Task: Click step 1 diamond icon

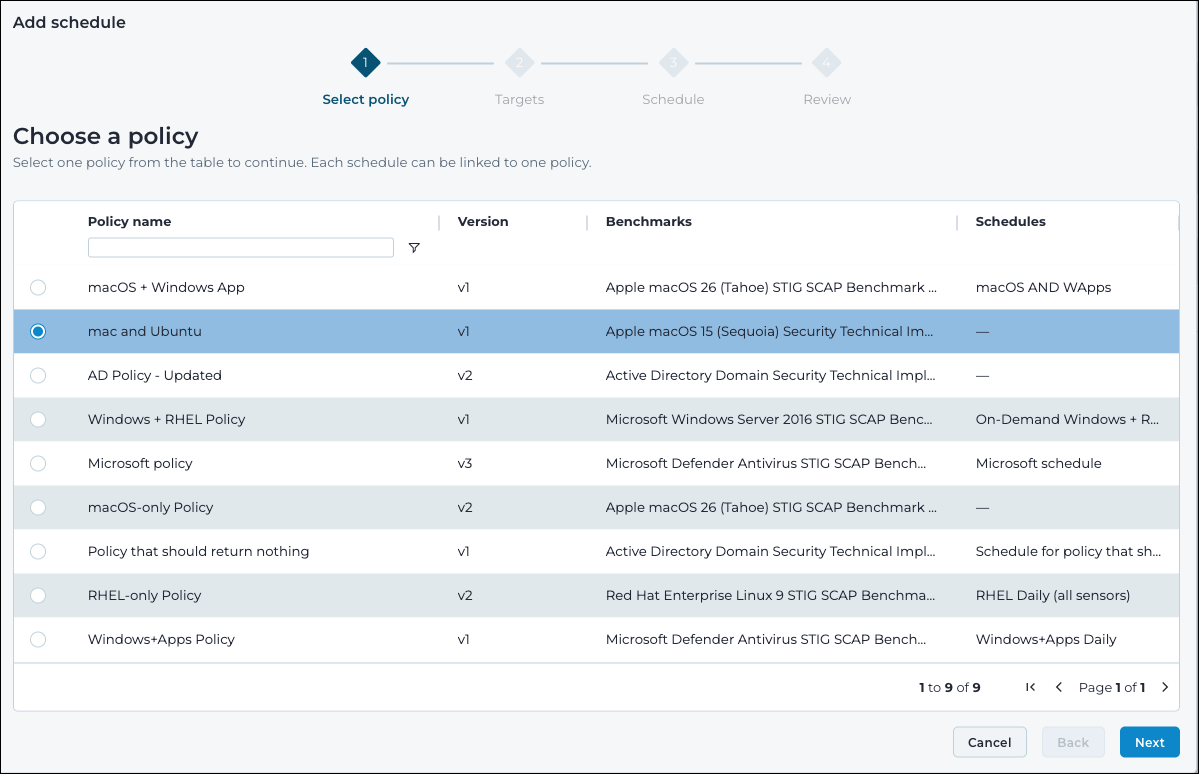Action: 366,63
